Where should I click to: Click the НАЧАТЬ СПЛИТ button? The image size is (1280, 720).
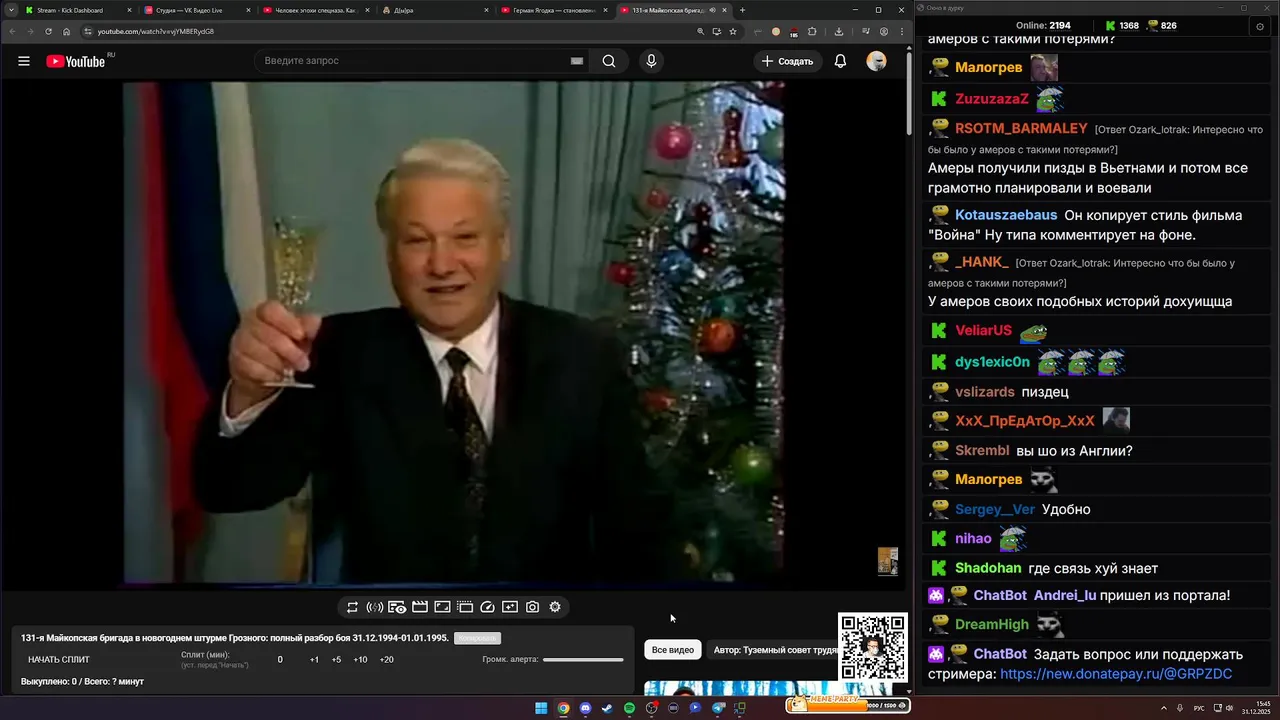click(x=59, y=660)
